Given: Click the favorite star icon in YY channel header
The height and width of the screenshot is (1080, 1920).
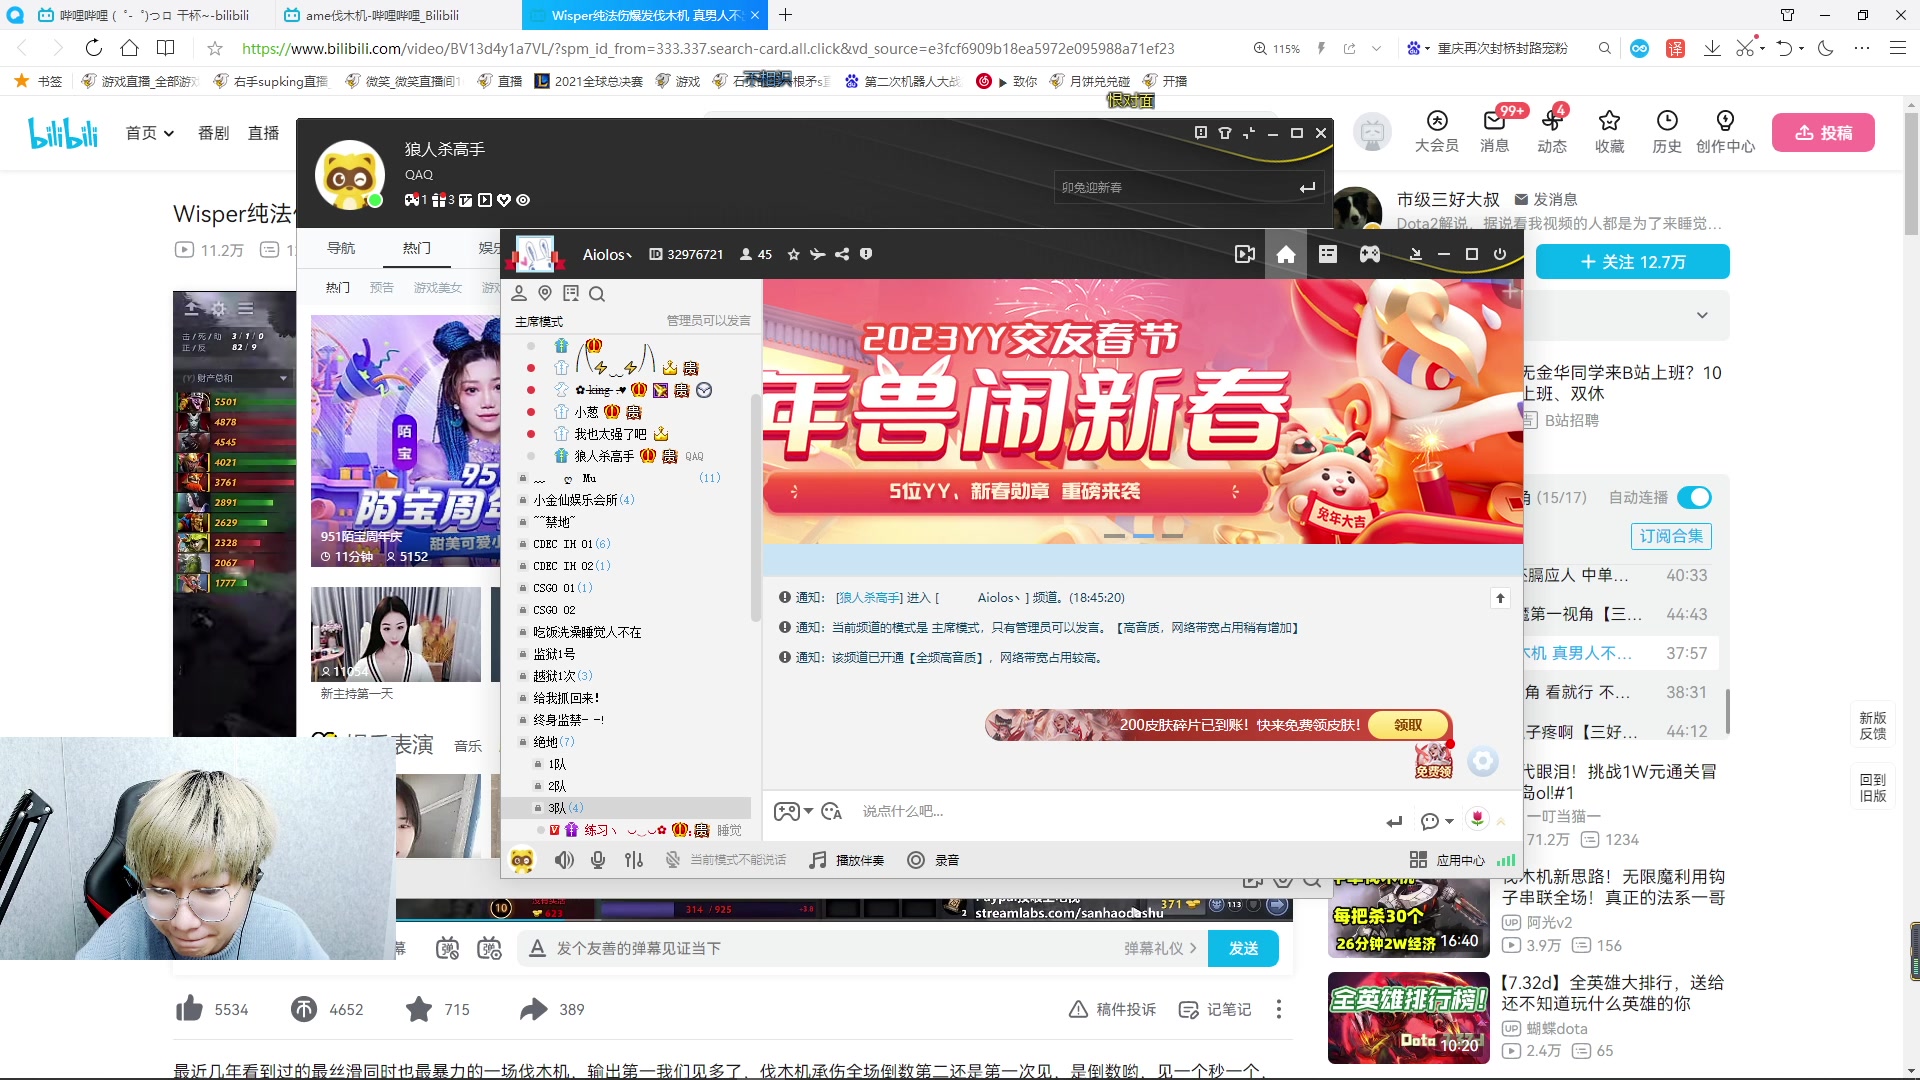Looking at the screenshot, I should pos(794,254).
